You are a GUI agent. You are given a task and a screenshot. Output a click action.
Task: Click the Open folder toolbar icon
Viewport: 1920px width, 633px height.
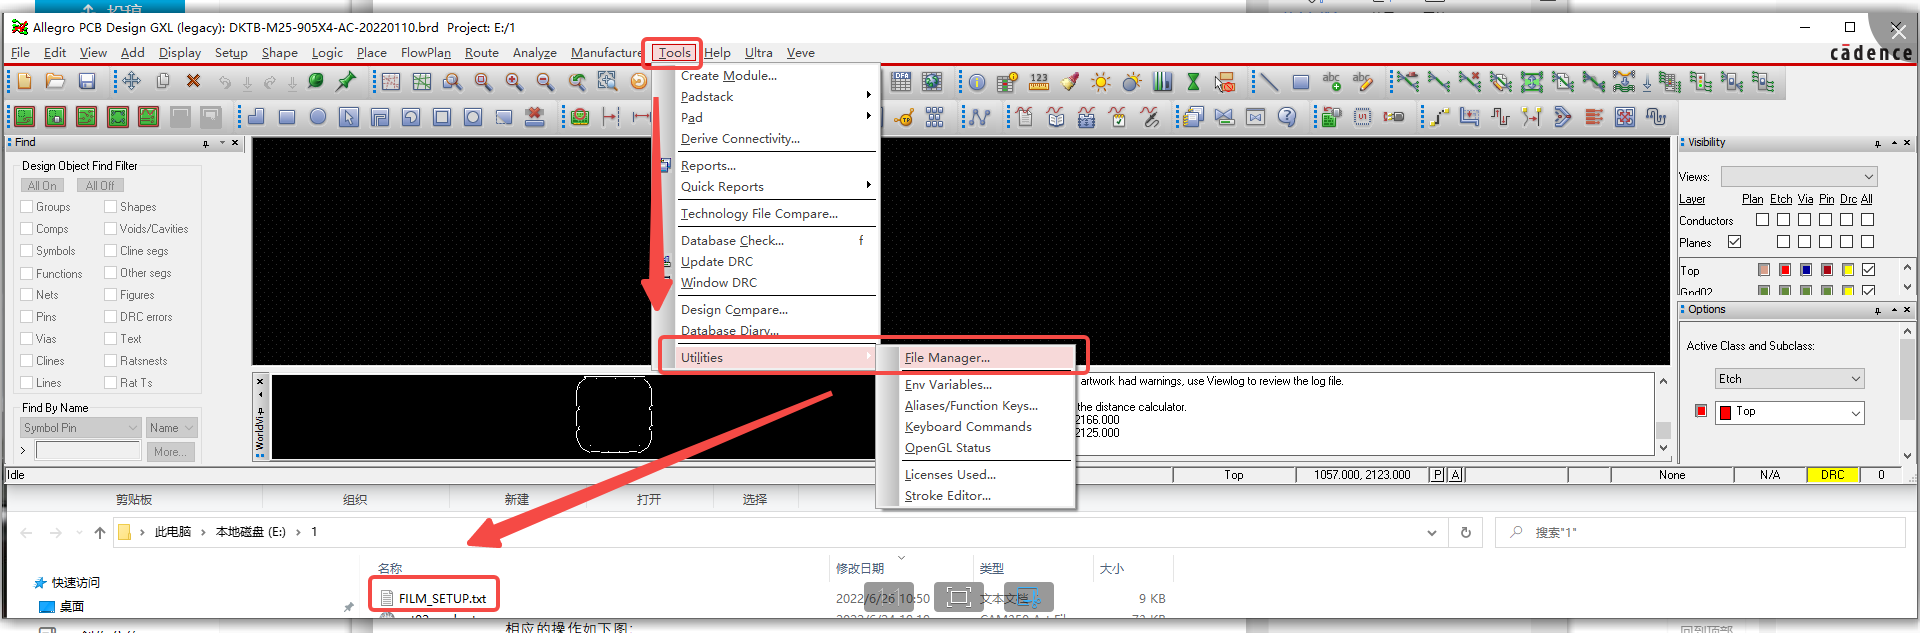pos(55,82)
